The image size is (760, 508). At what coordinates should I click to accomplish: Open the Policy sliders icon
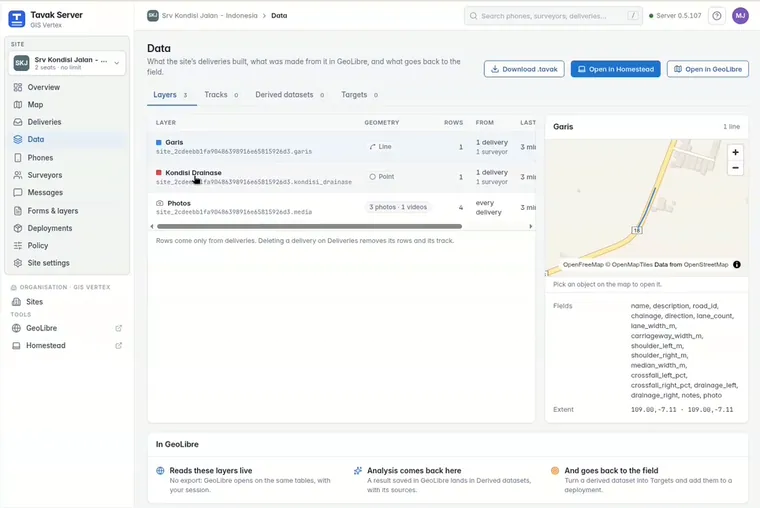pos(18,245)
